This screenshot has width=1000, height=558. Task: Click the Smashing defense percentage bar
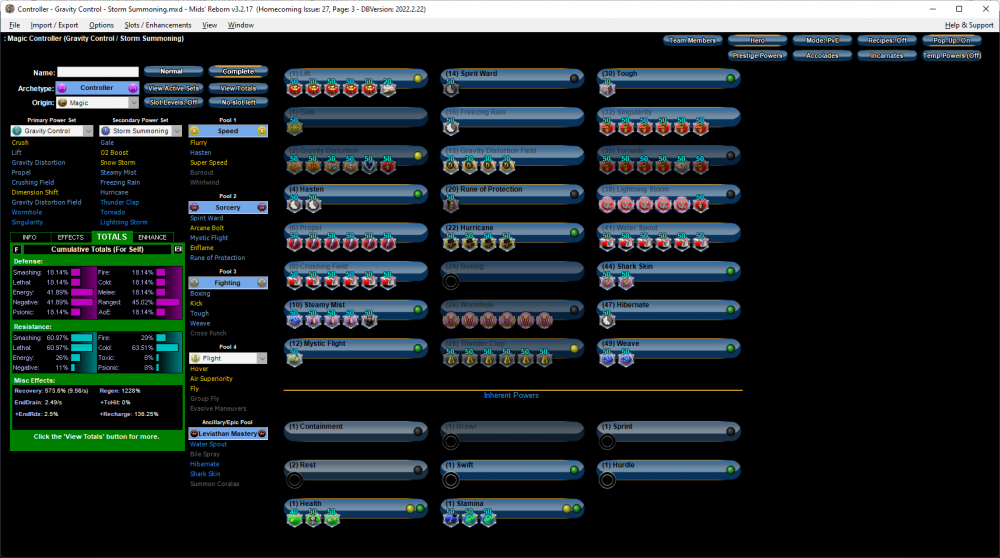click(x=83, y=271)
